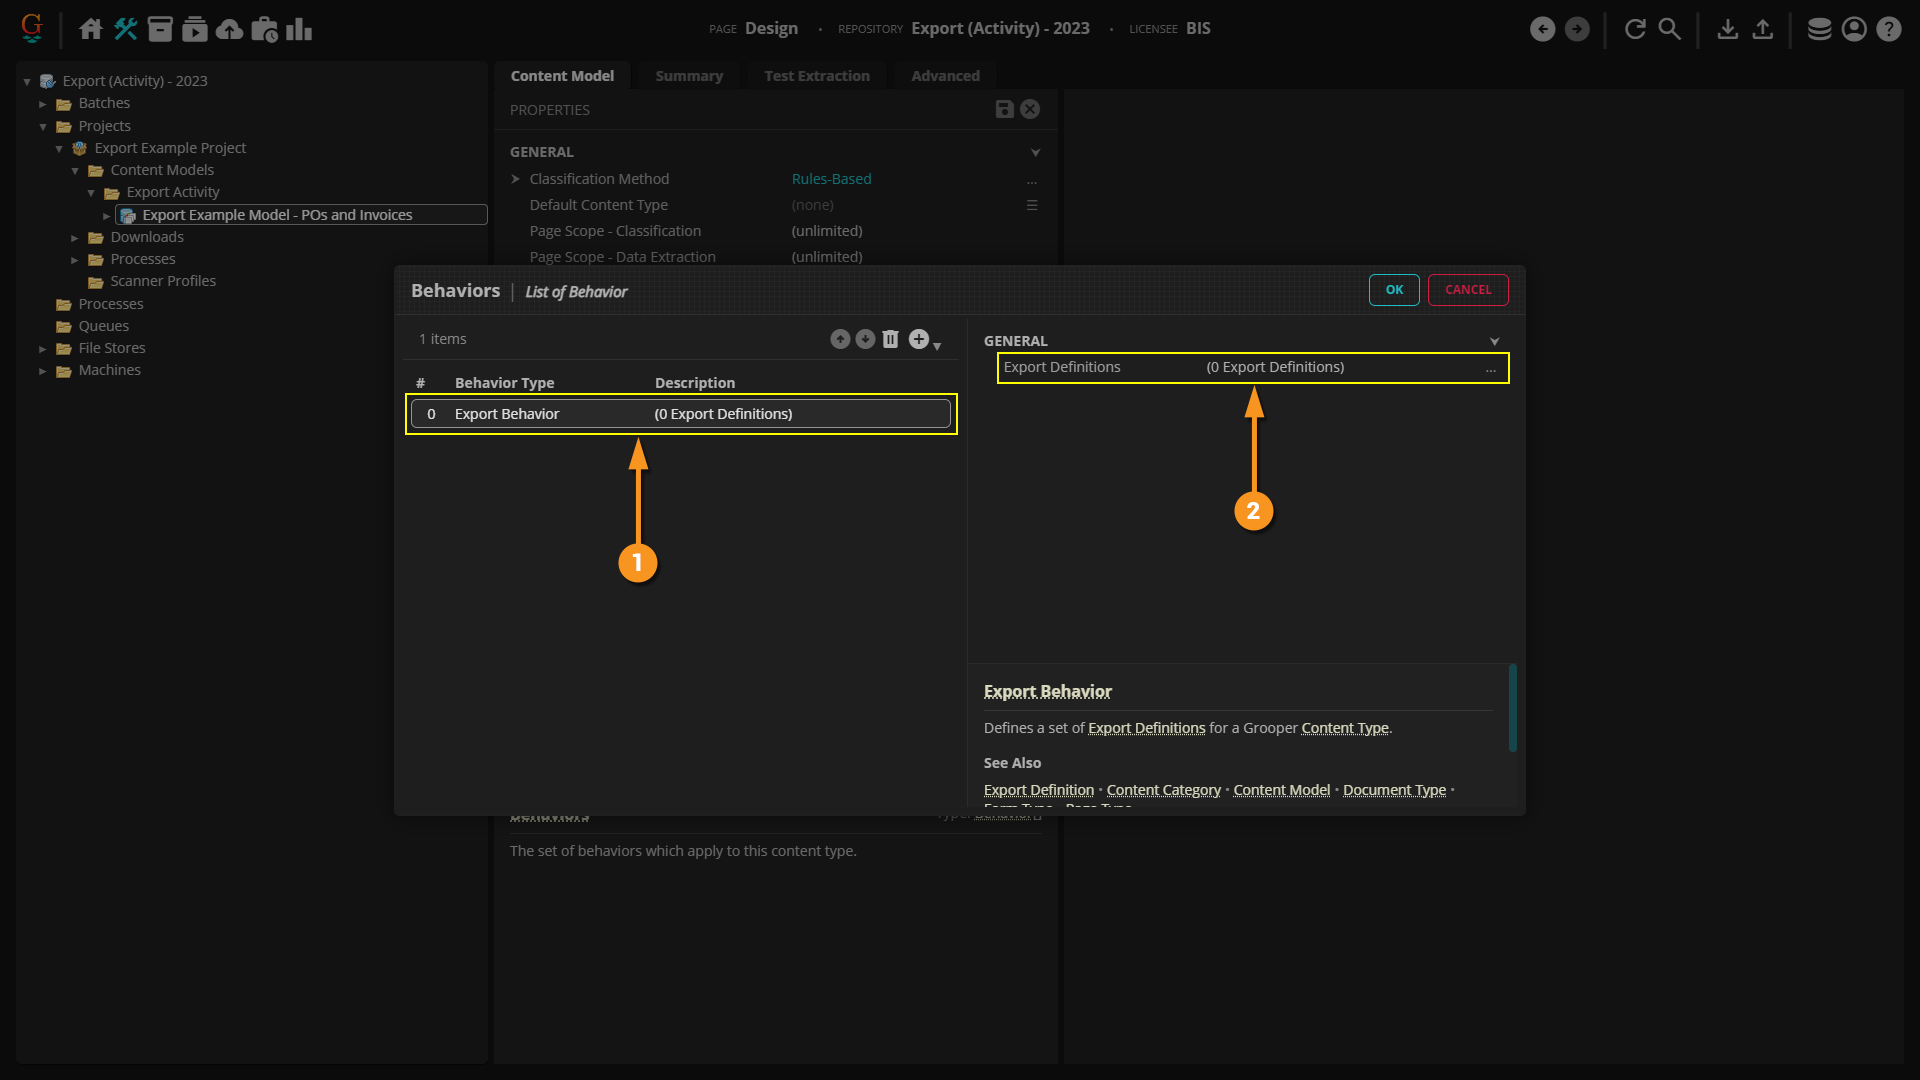Expand the Batches tree folder
Viewport: 1920px width, 1080px height.
point(43,104)
